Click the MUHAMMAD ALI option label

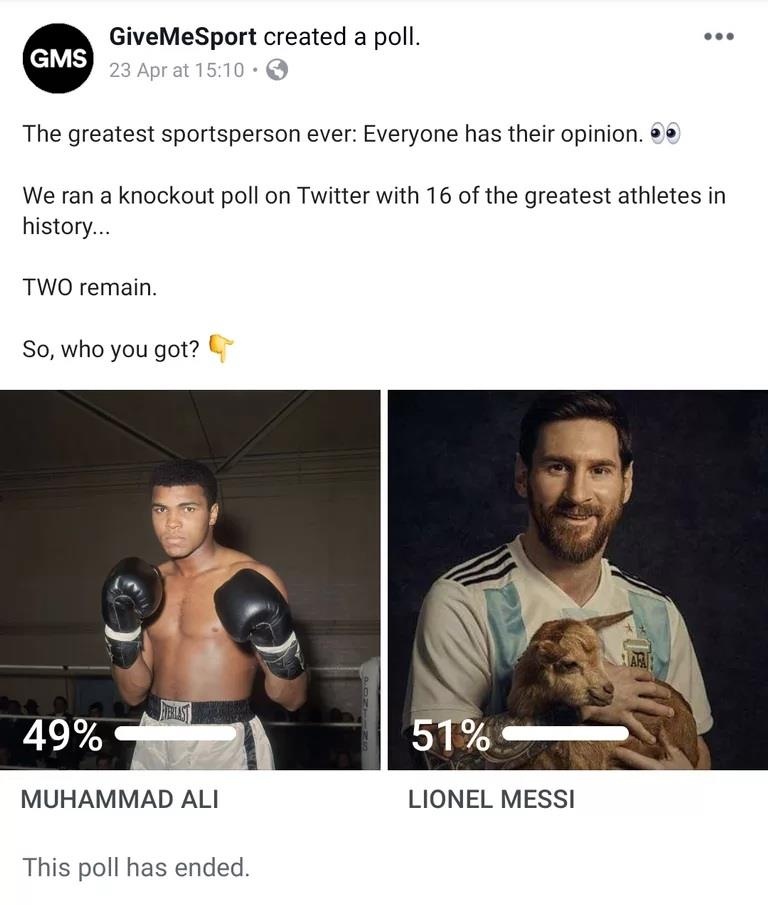tap(121, 799)
